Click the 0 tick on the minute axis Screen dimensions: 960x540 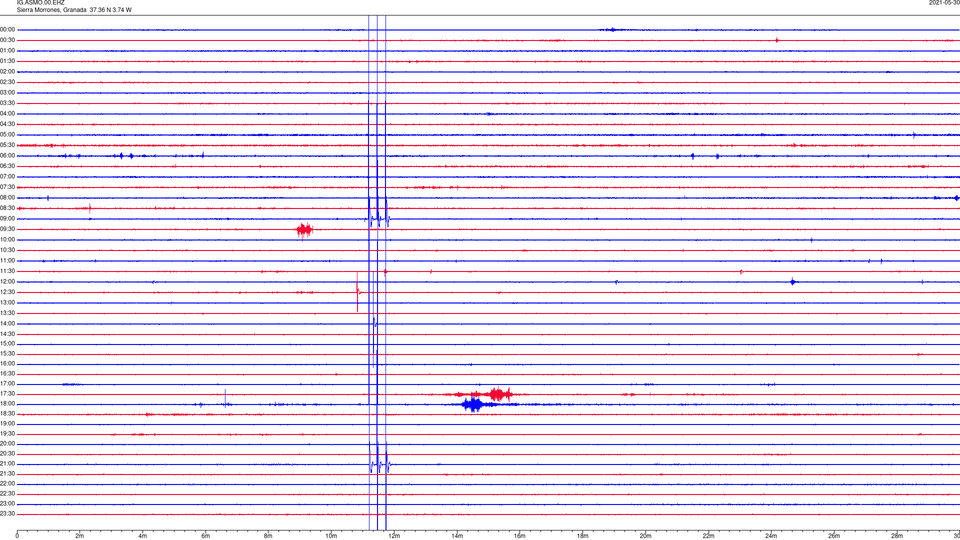(x=17, y=536)
